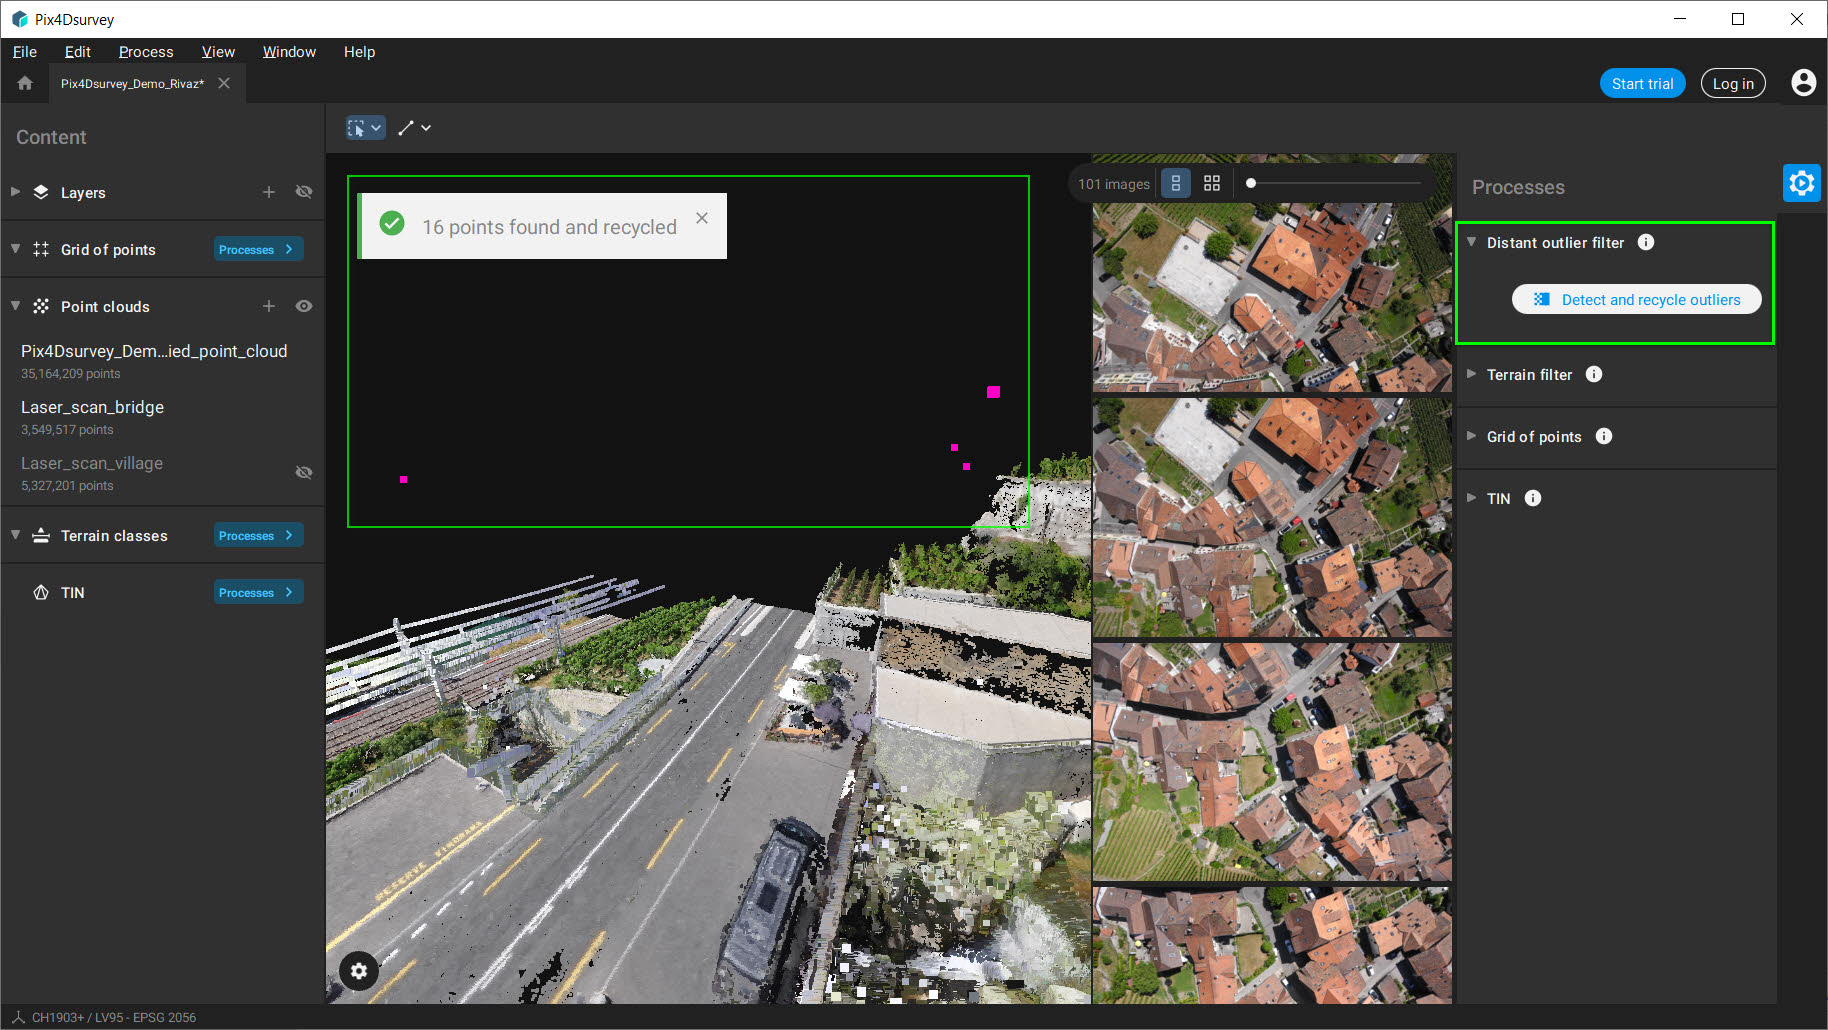1828x1030 pixels.
Task: Select the Pix4Dsurvey_Dem…ied_point_cloud entry
Action: pos(162,361)
